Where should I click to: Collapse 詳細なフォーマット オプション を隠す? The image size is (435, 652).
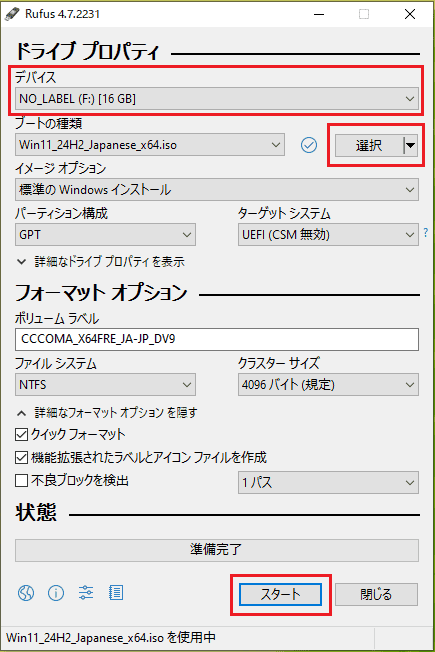[x=106, y=412]
